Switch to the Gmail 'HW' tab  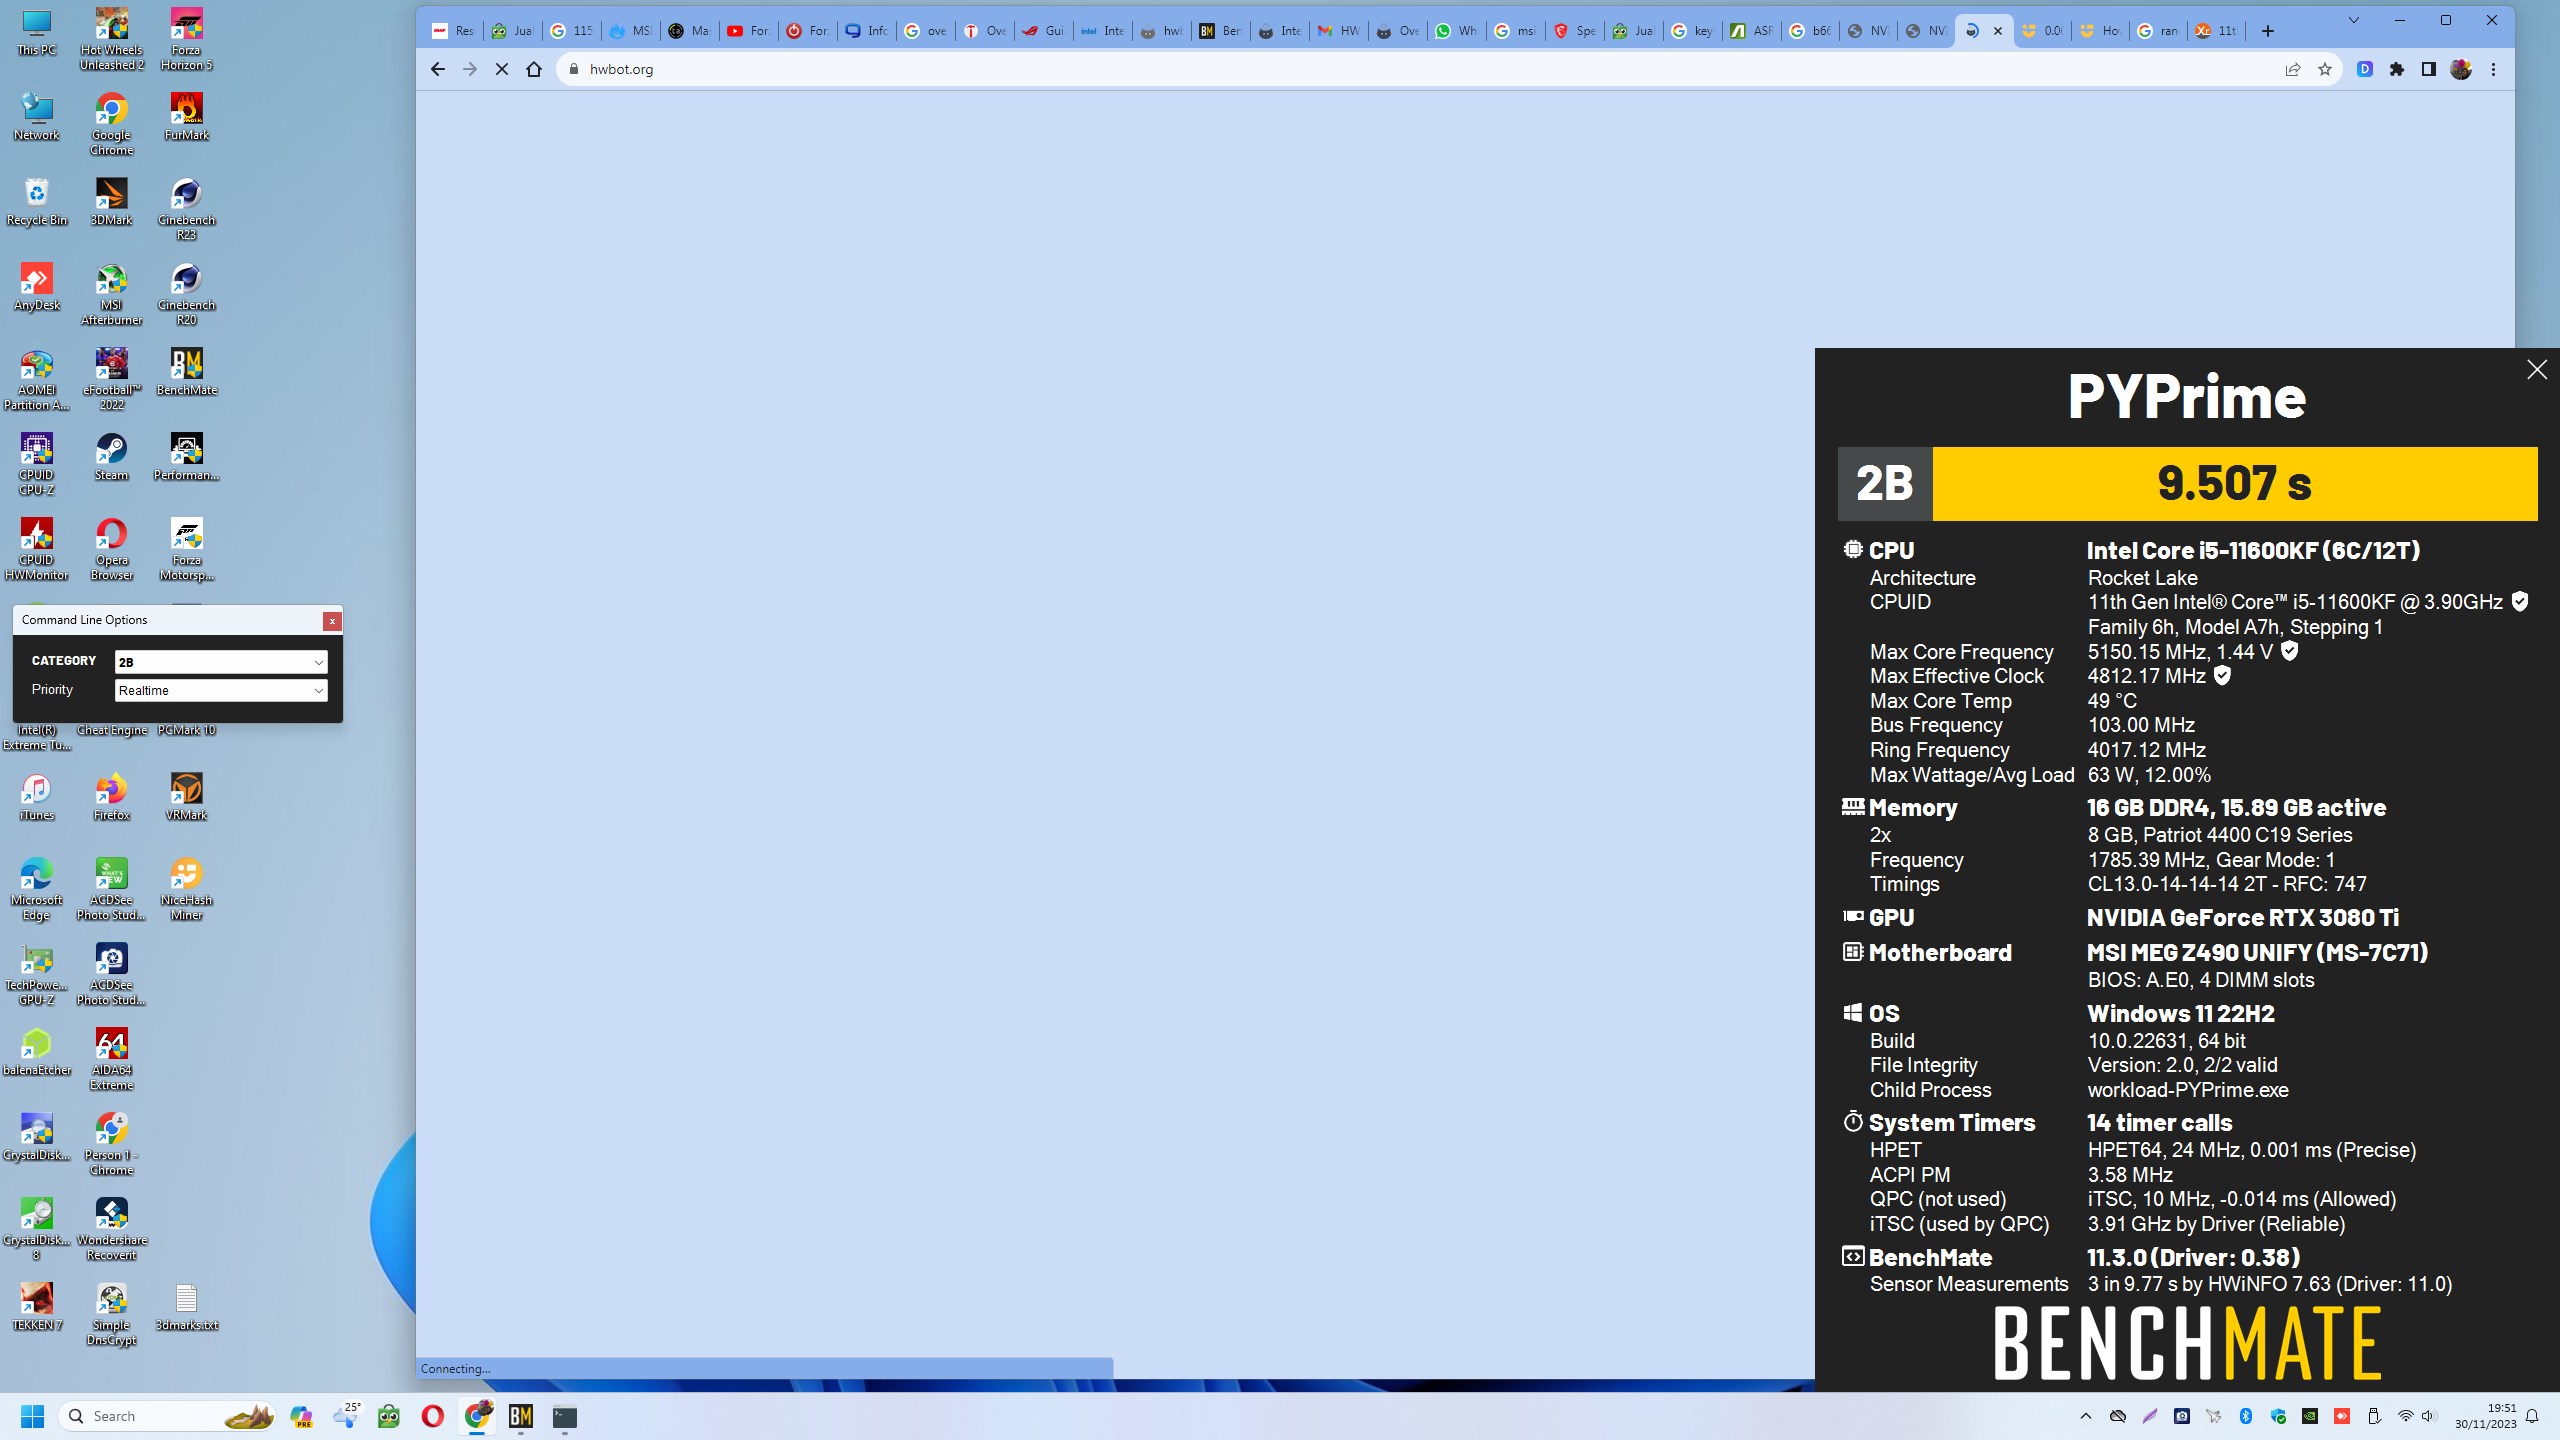tap(1338, 31)
